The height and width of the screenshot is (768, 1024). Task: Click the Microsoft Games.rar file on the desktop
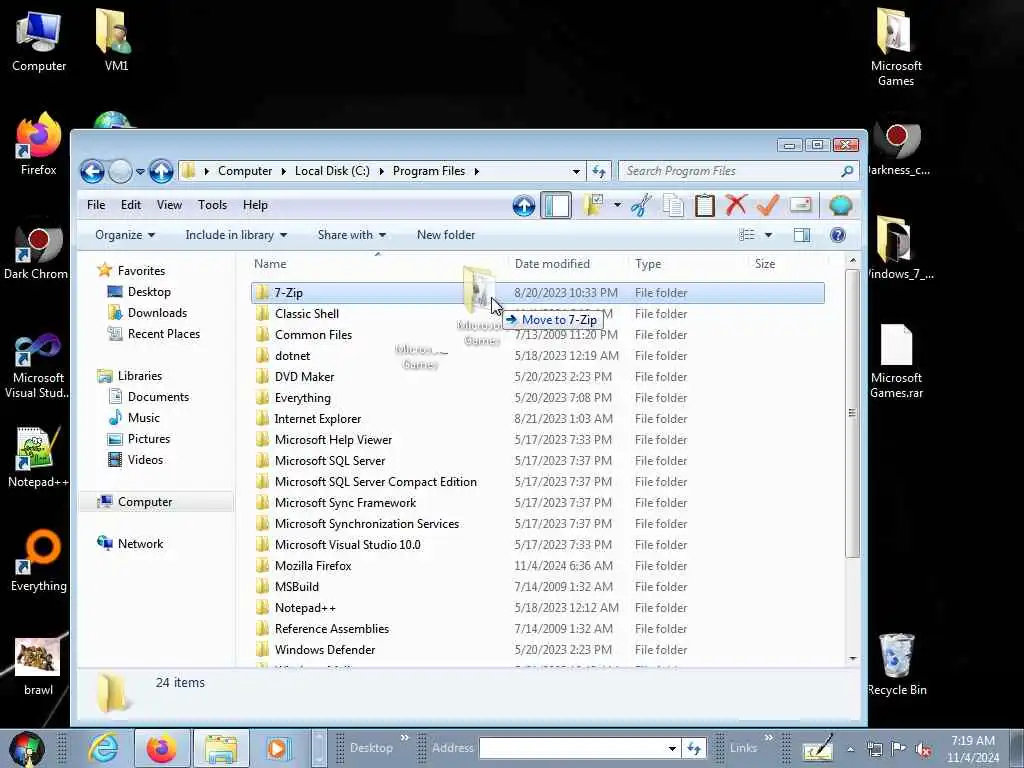click(x=896, y=361)
